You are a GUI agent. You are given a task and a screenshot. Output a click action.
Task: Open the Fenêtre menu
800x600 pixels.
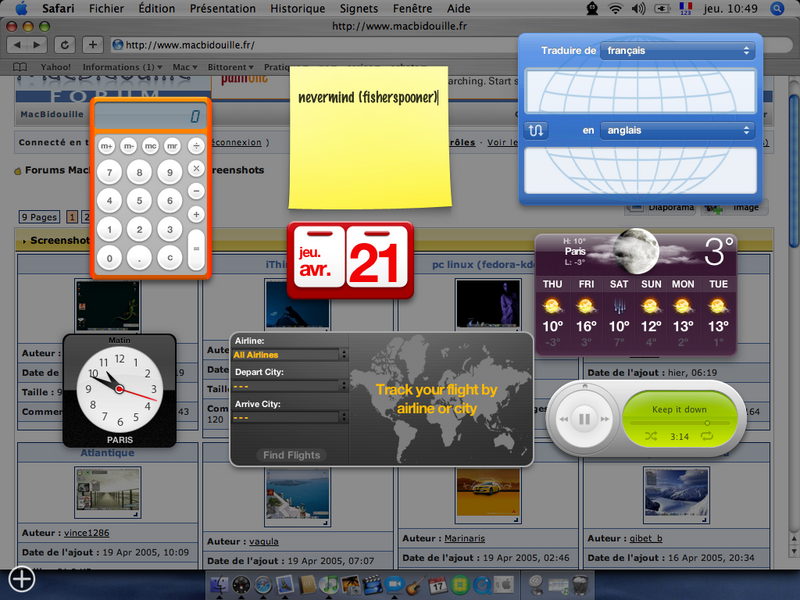[412, 9]
